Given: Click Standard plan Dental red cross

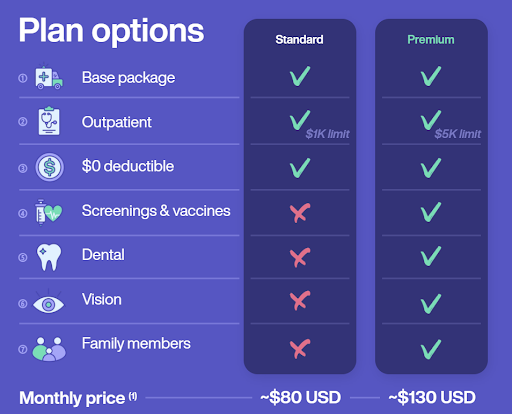Looking at the screenshot, I should click(300, 257).
